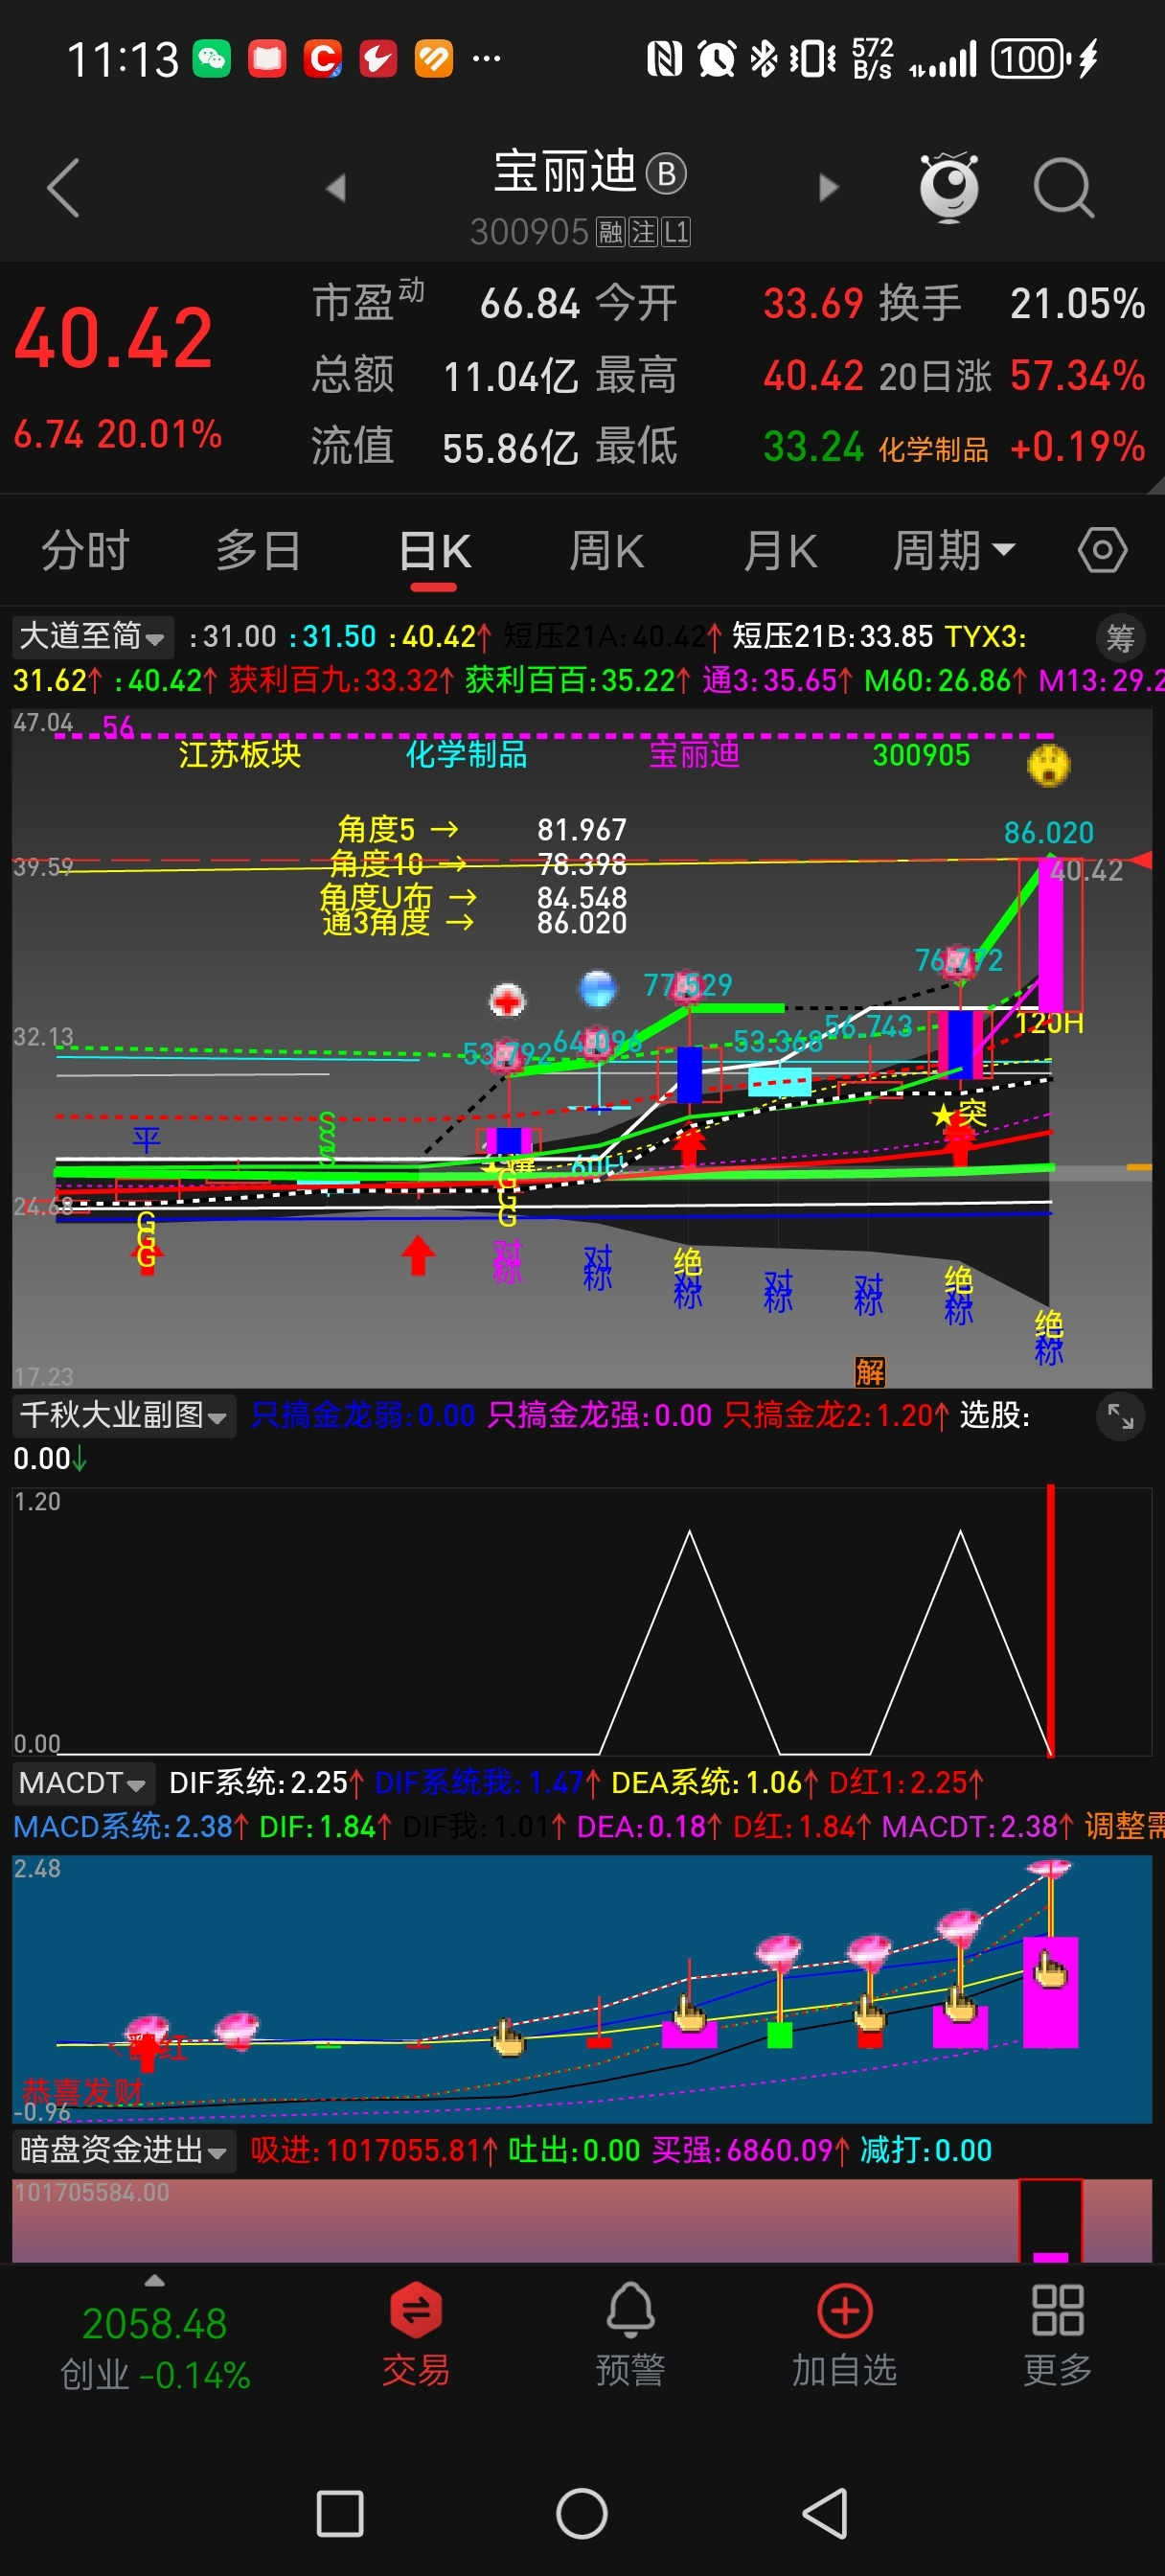Tap the 注 tag under title
The height and width of the screenshot is (2576, 1165).
(643, 233)
